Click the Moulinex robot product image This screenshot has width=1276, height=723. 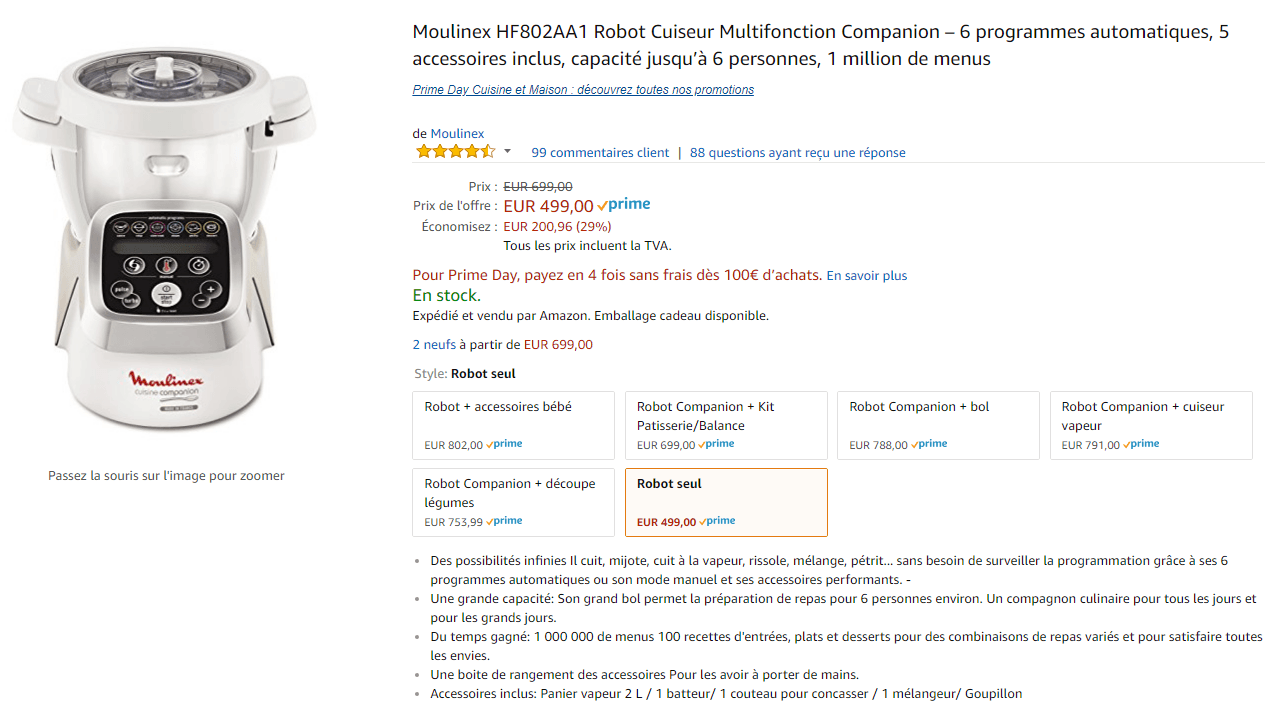164,240
